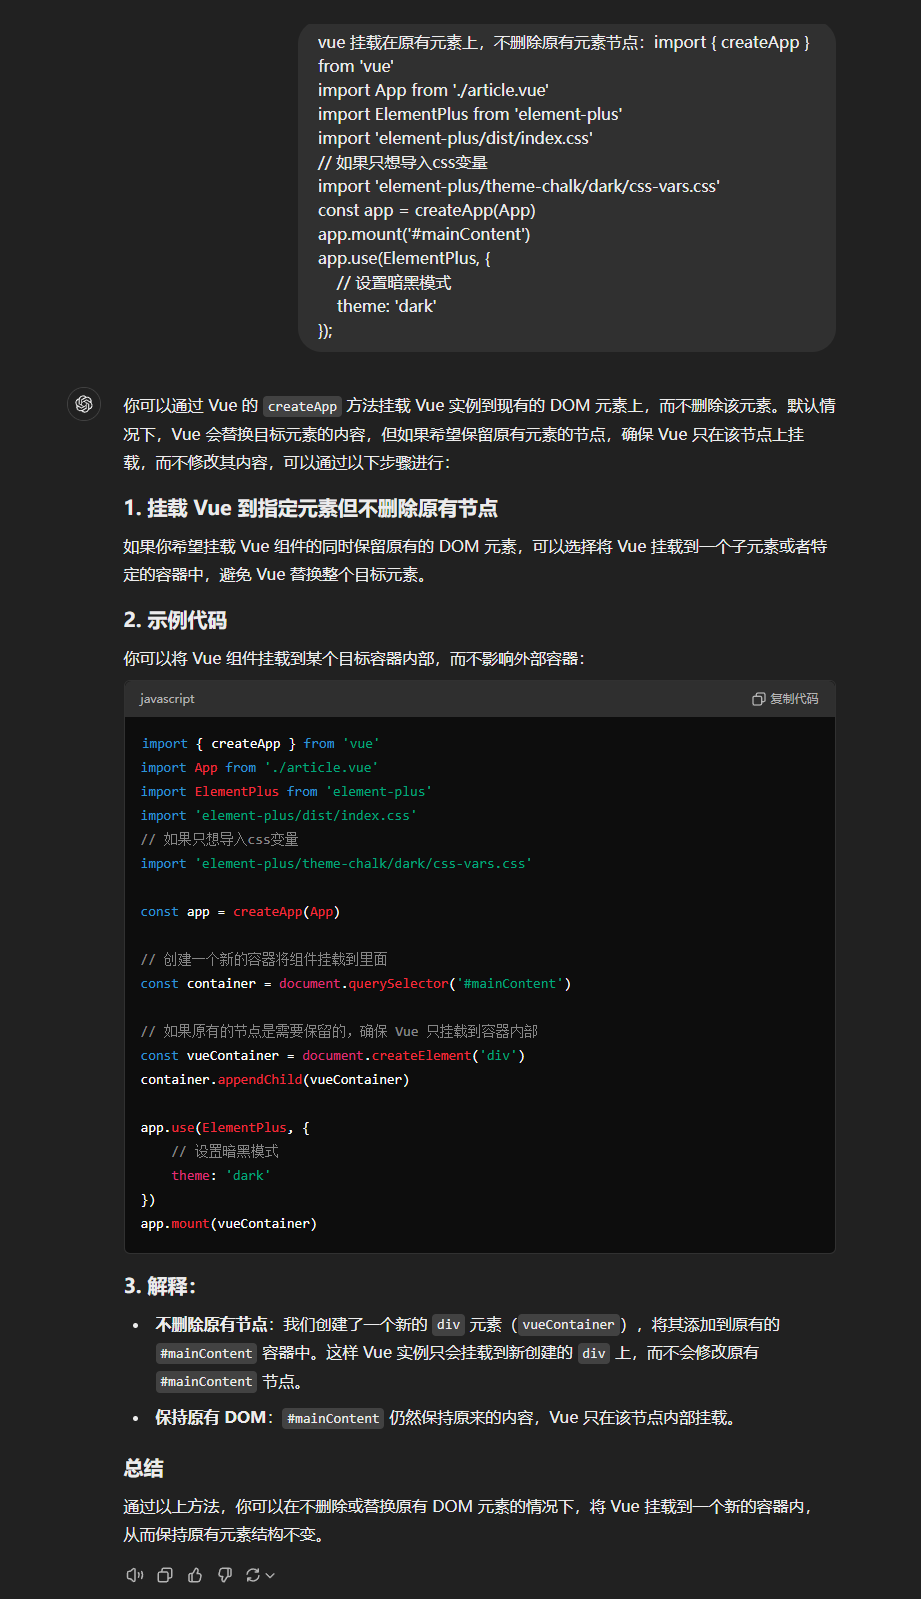Click the 总结 heading
Image resolution: width=921 pixels, height=1599 pixels.
point(144,1468)
